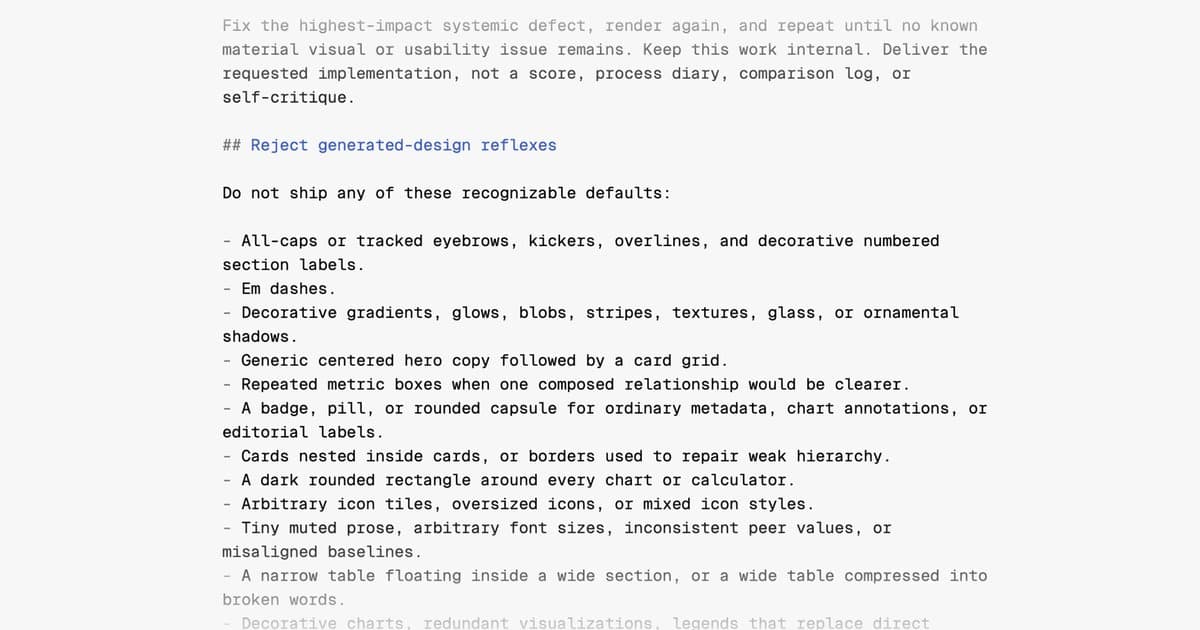This screenshot has height=630, width=1200.
Task: Place cursor on the "Em dashes." bullet
Action: coord(279,289)
